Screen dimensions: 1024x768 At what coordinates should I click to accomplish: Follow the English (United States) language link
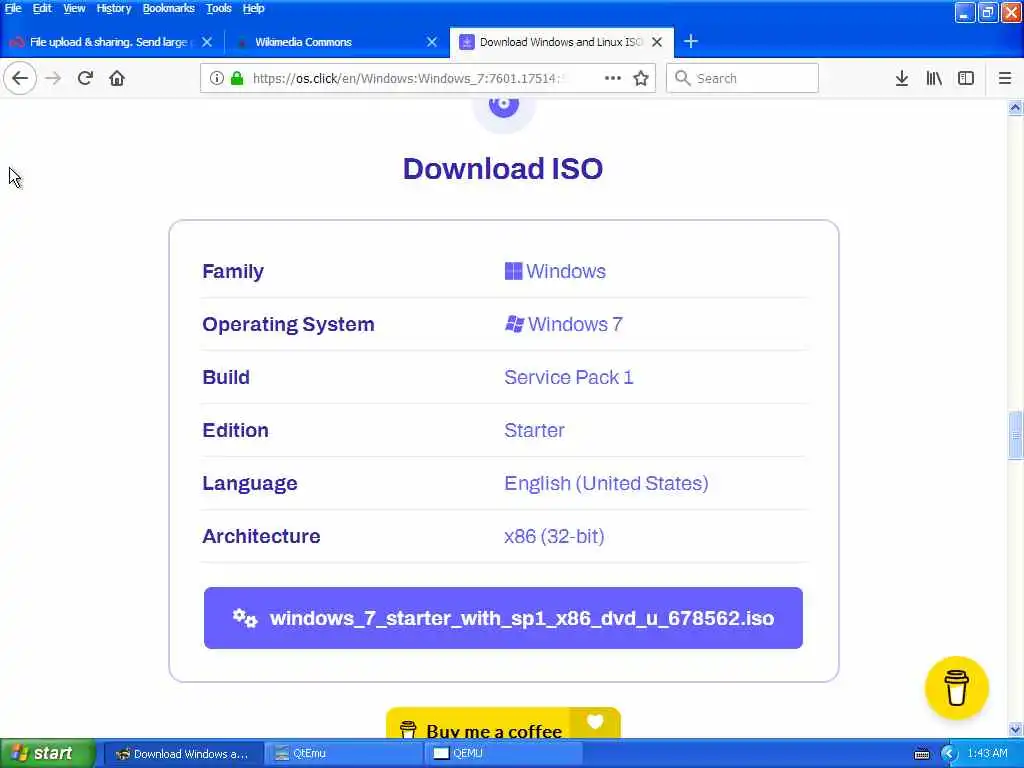click(606, 483)
